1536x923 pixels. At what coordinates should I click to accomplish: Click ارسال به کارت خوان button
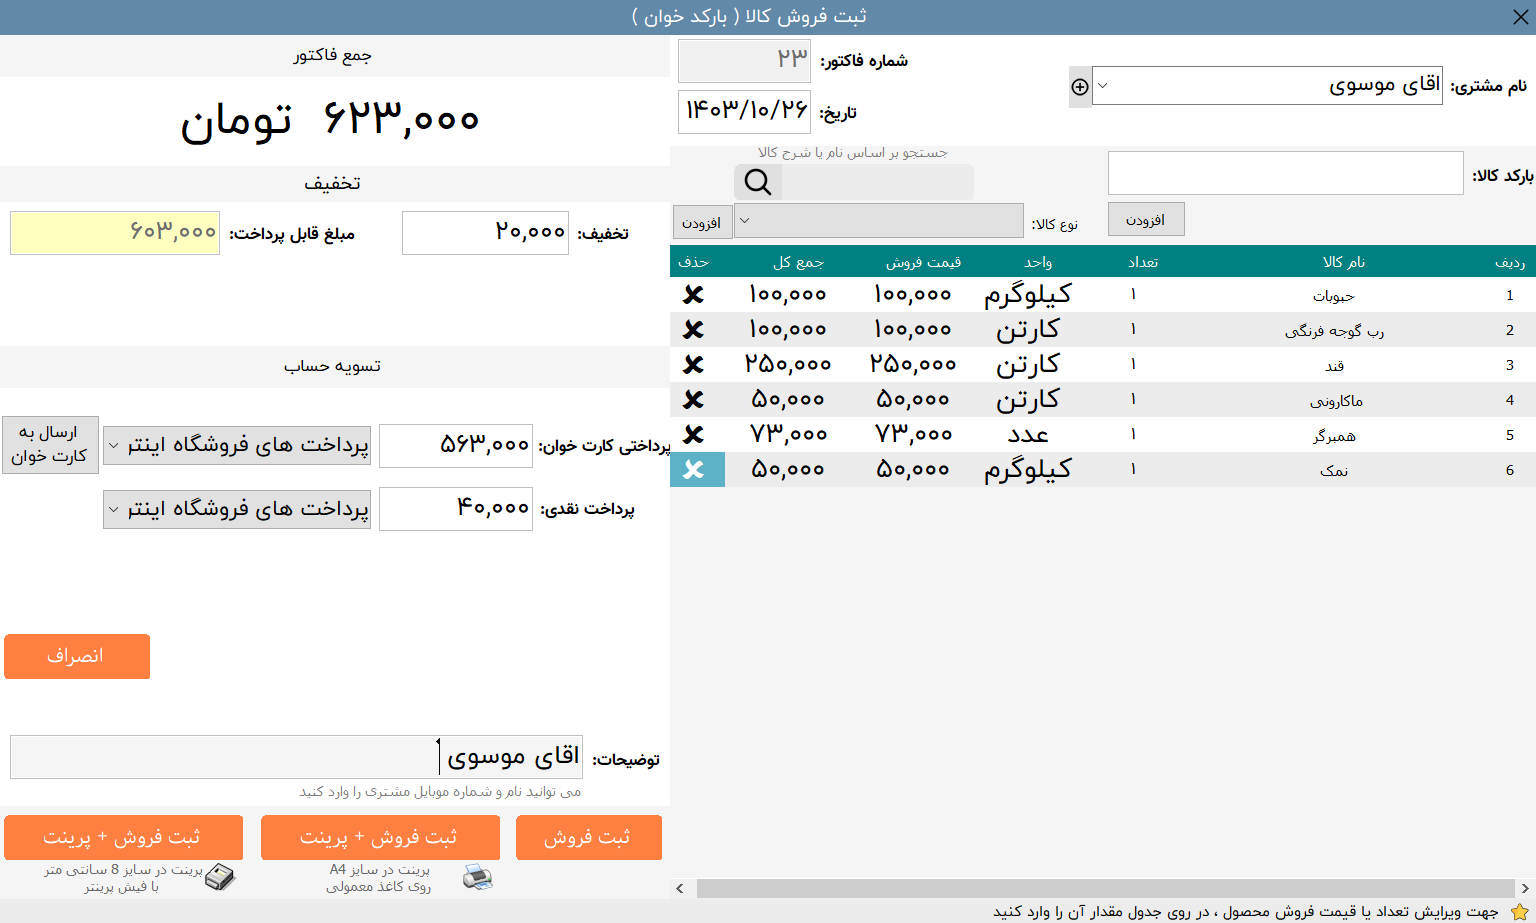click(50, 444)
